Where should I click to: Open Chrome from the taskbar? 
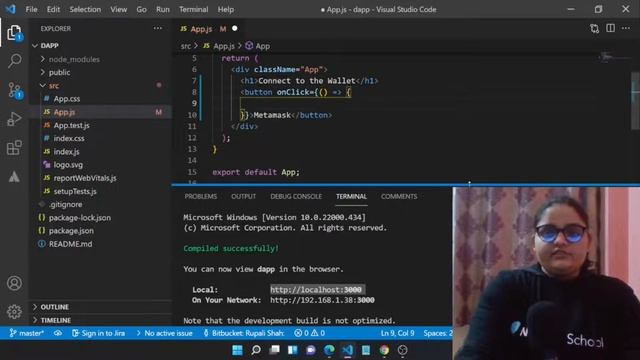(x=384, y=350)
